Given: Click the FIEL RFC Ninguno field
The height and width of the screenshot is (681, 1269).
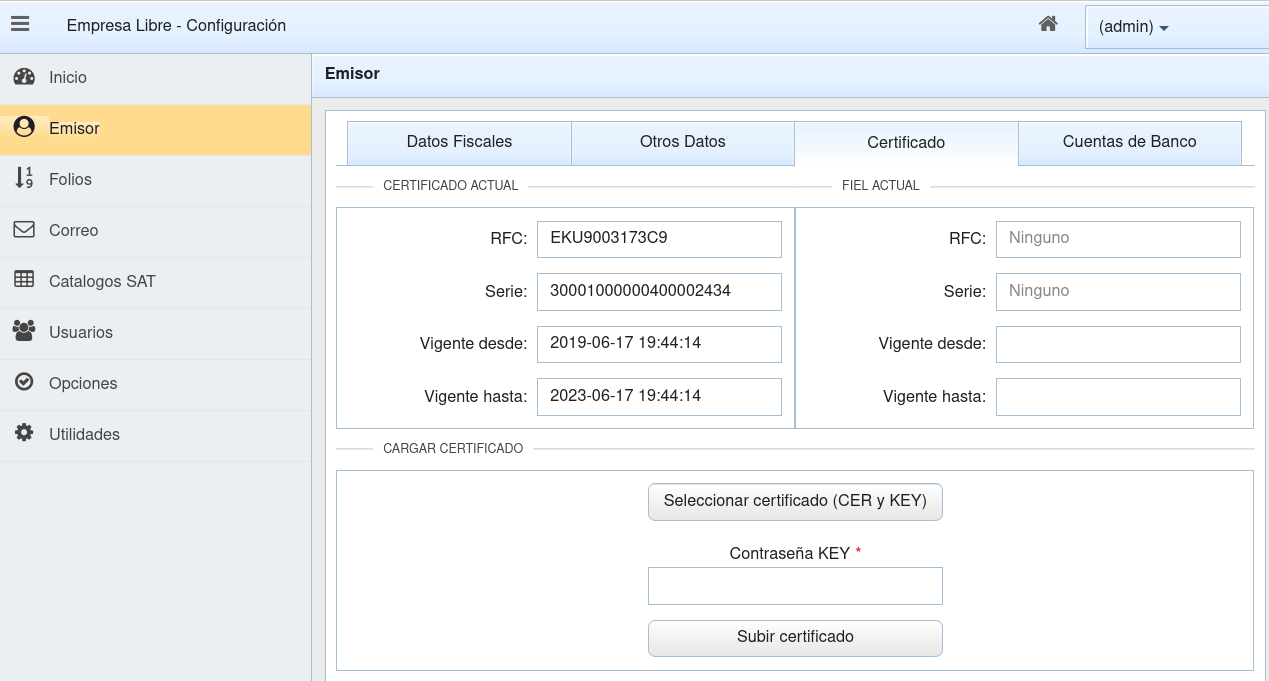Looking at the screenshot, I should click(1118, 239).
